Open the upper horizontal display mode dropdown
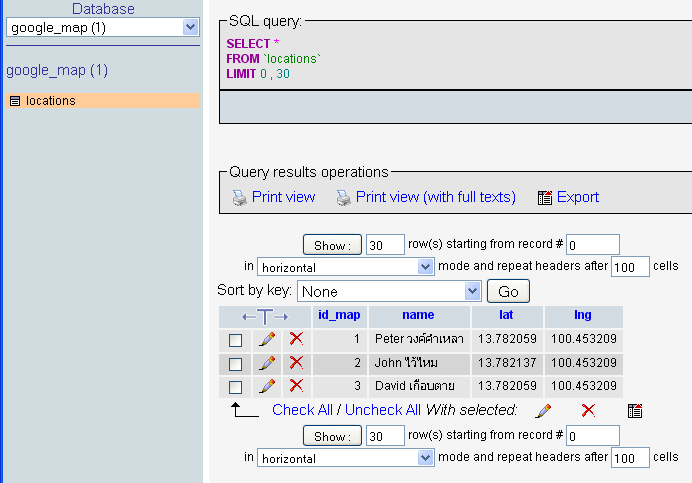 345,267
